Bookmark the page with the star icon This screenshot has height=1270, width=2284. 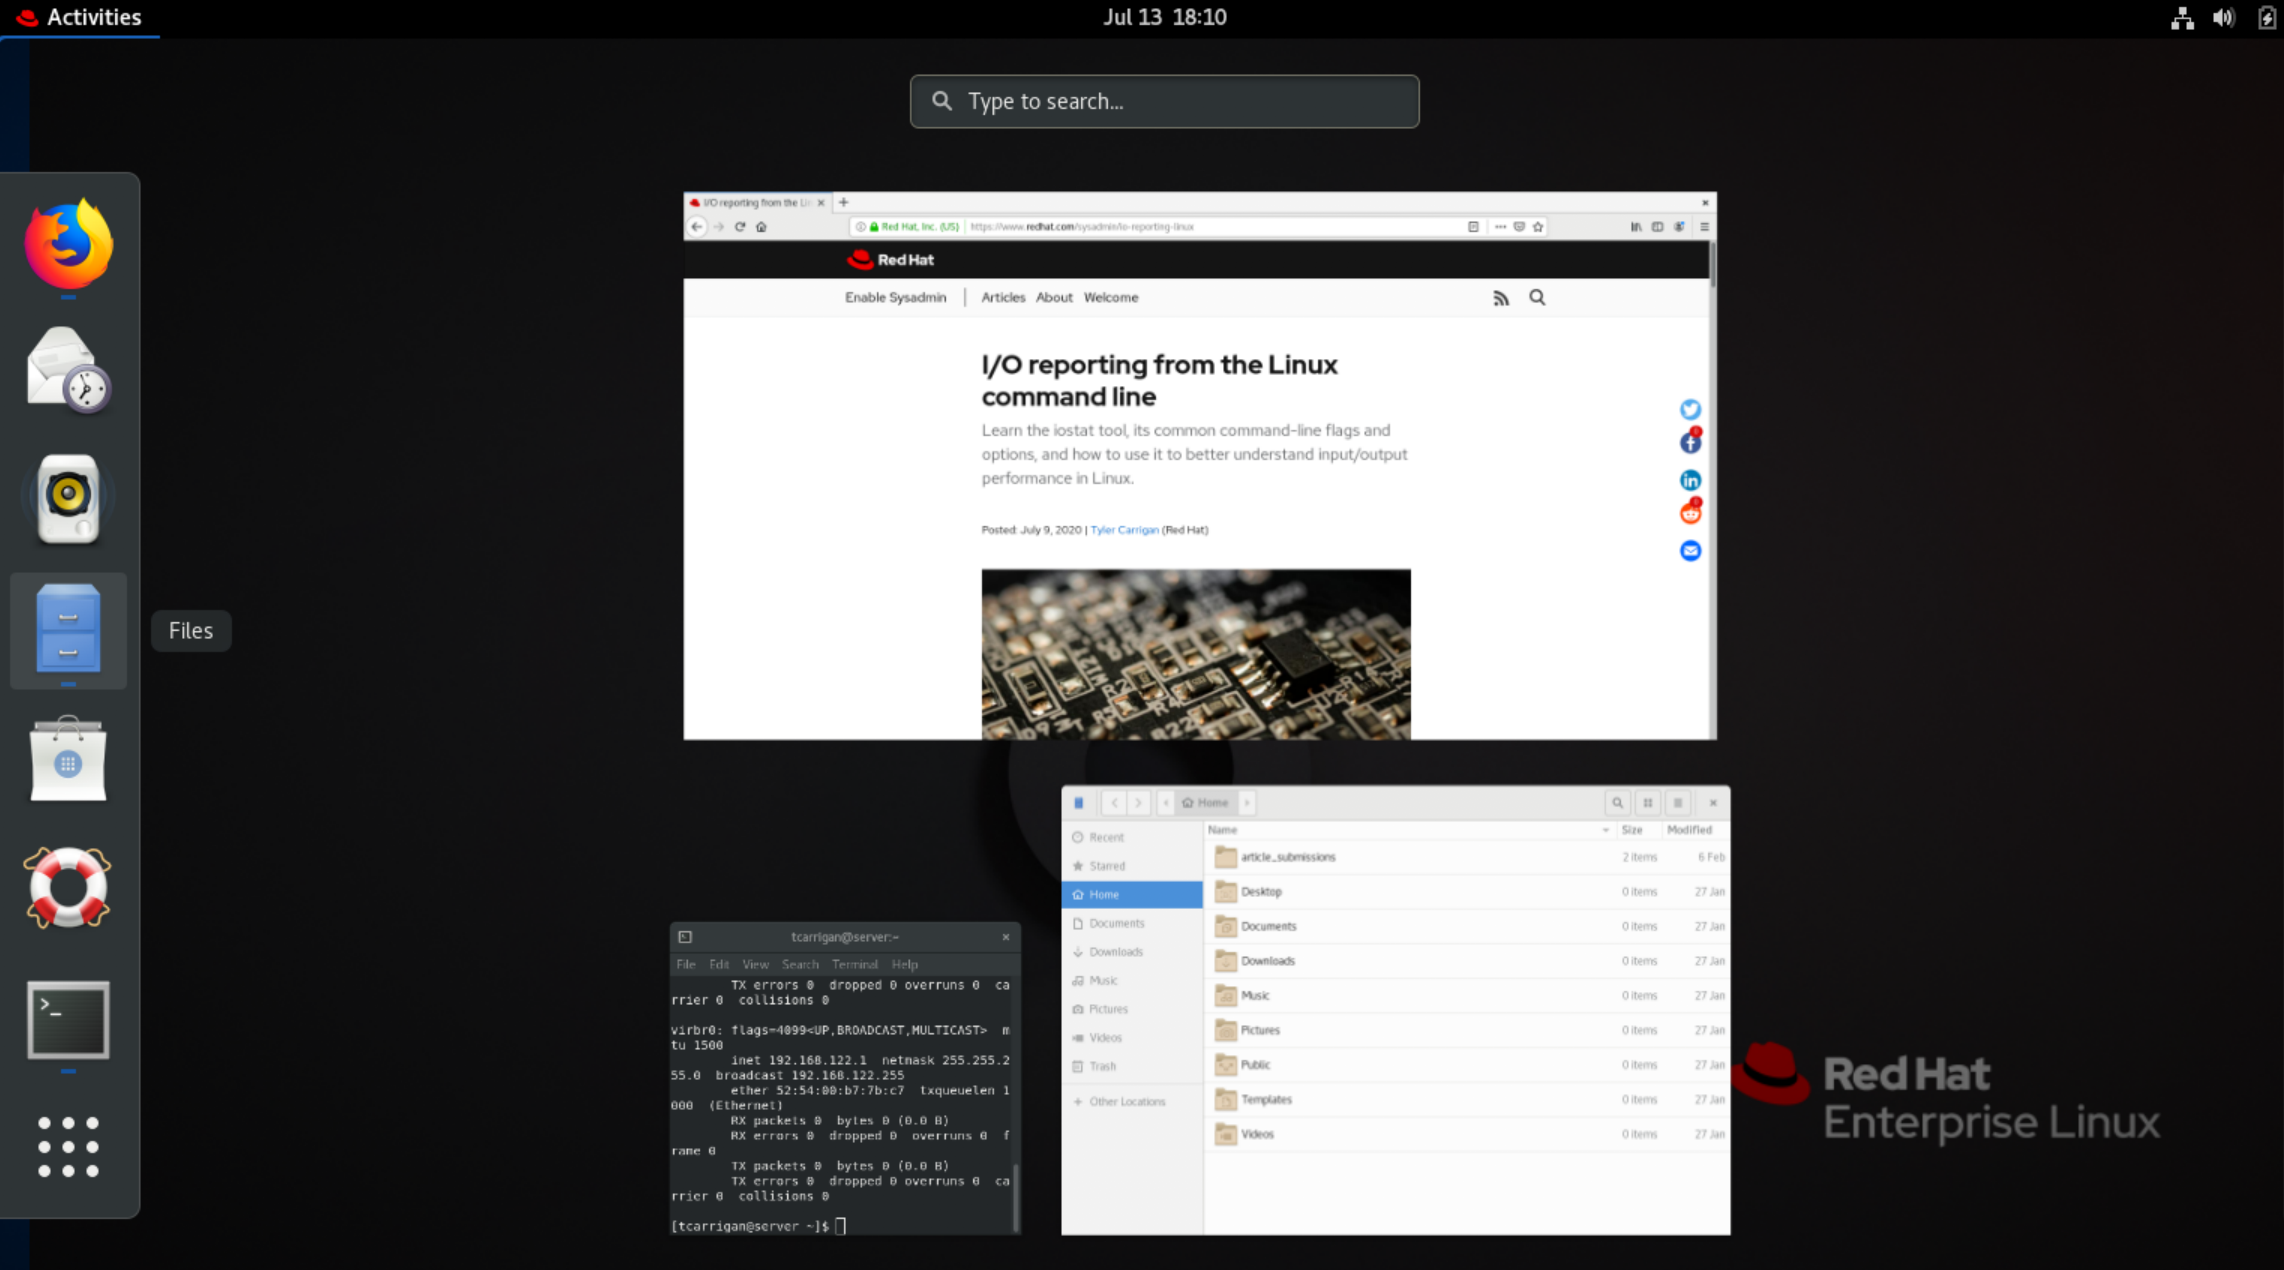(x=1538, y=227)
